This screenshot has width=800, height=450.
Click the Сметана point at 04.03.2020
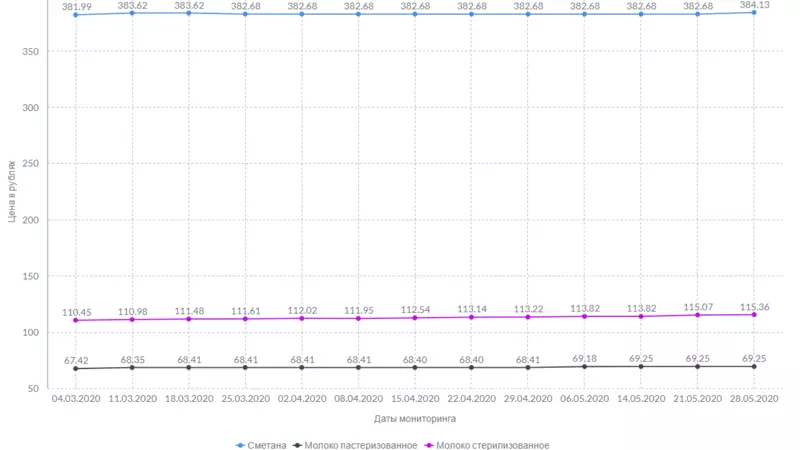coord(75,15)
